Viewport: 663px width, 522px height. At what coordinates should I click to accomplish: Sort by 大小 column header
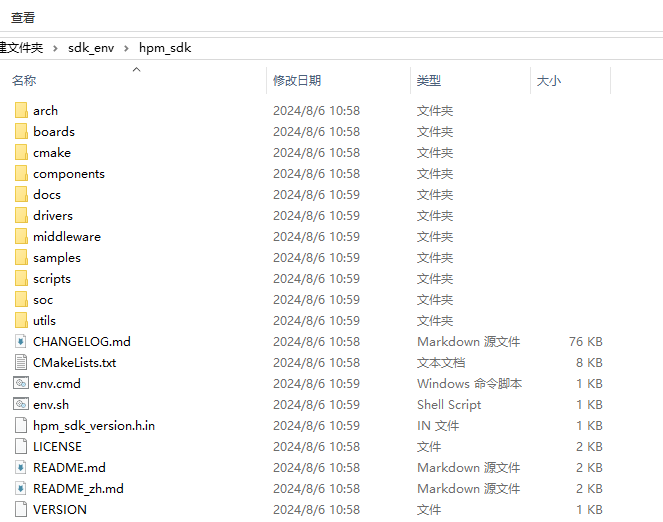549,81
